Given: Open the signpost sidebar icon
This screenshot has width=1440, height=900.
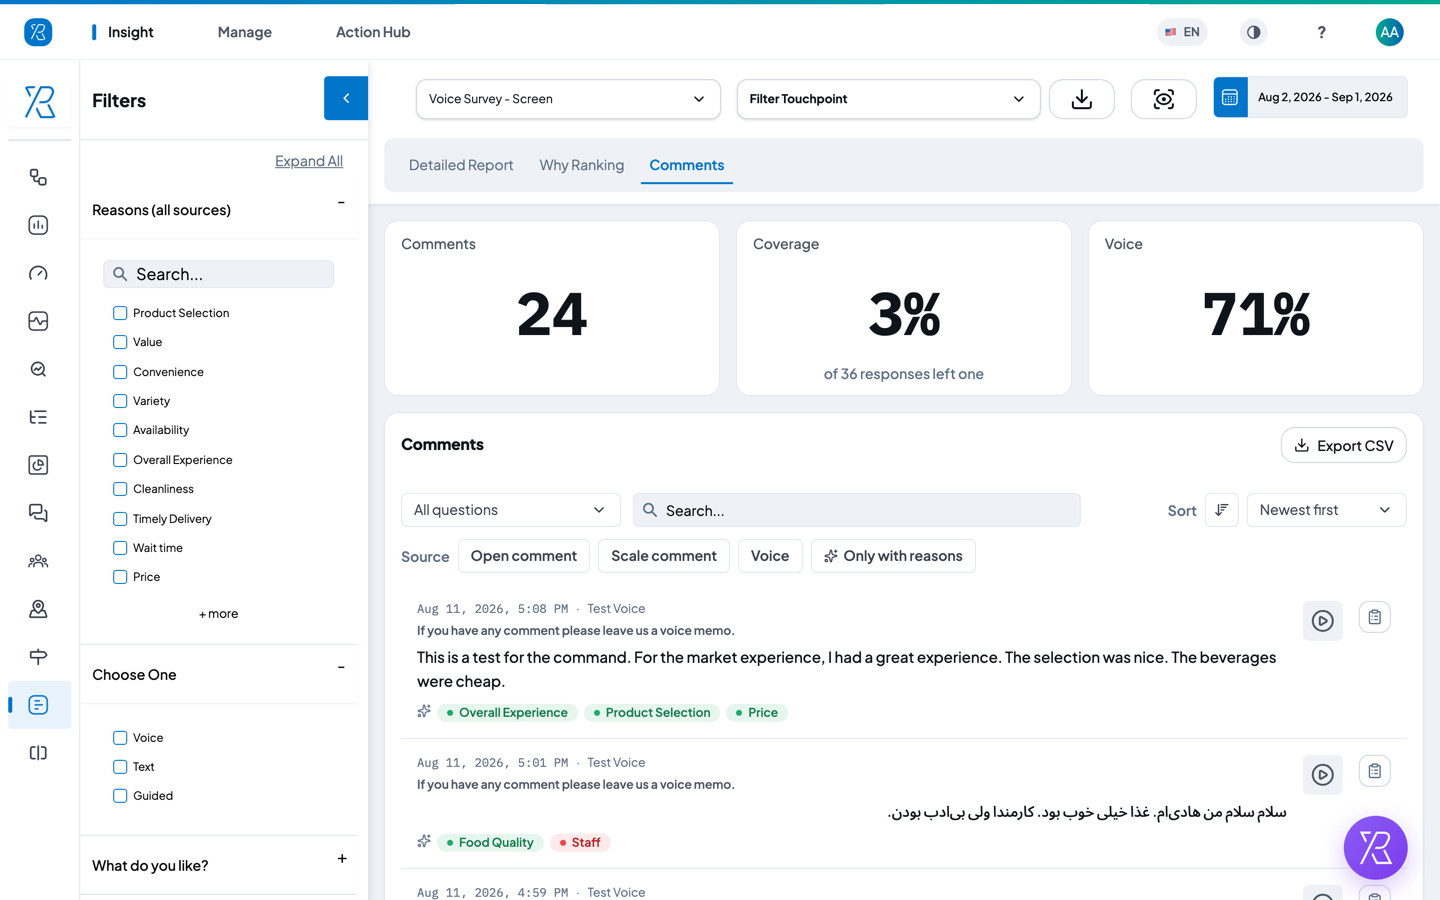Looking at the screenshot, I should 38,657.
